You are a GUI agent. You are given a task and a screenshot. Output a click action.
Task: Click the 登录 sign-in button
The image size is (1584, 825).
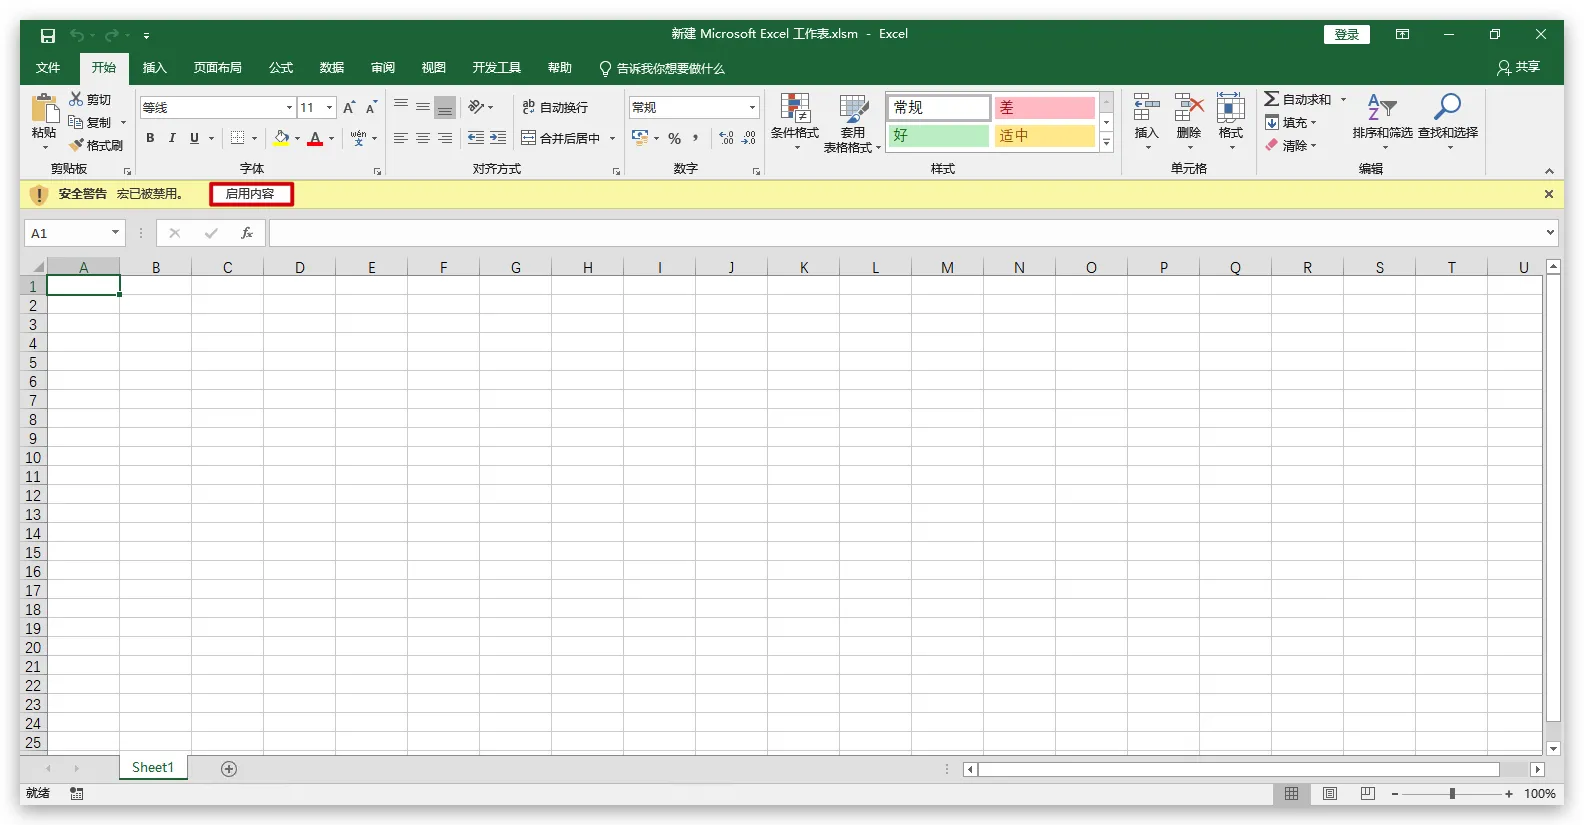coord(1346,34)
